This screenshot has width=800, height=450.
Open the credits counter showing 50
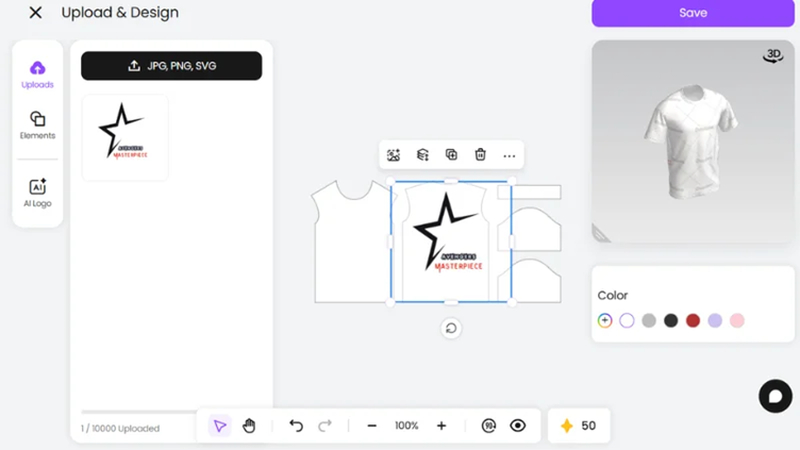point(579,426)
